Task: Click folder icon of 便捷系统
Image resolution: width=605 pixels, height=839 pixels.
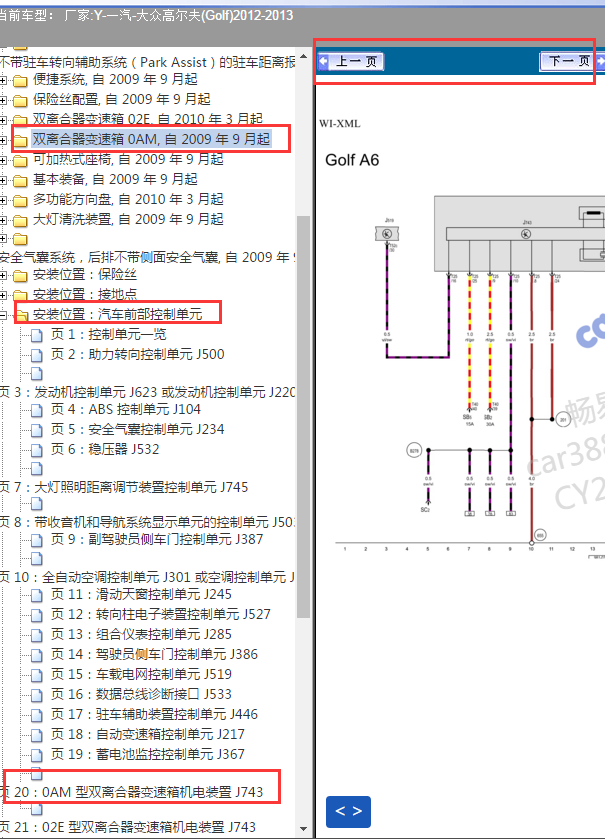Action: pyautogui.click(x=20, y=81)
